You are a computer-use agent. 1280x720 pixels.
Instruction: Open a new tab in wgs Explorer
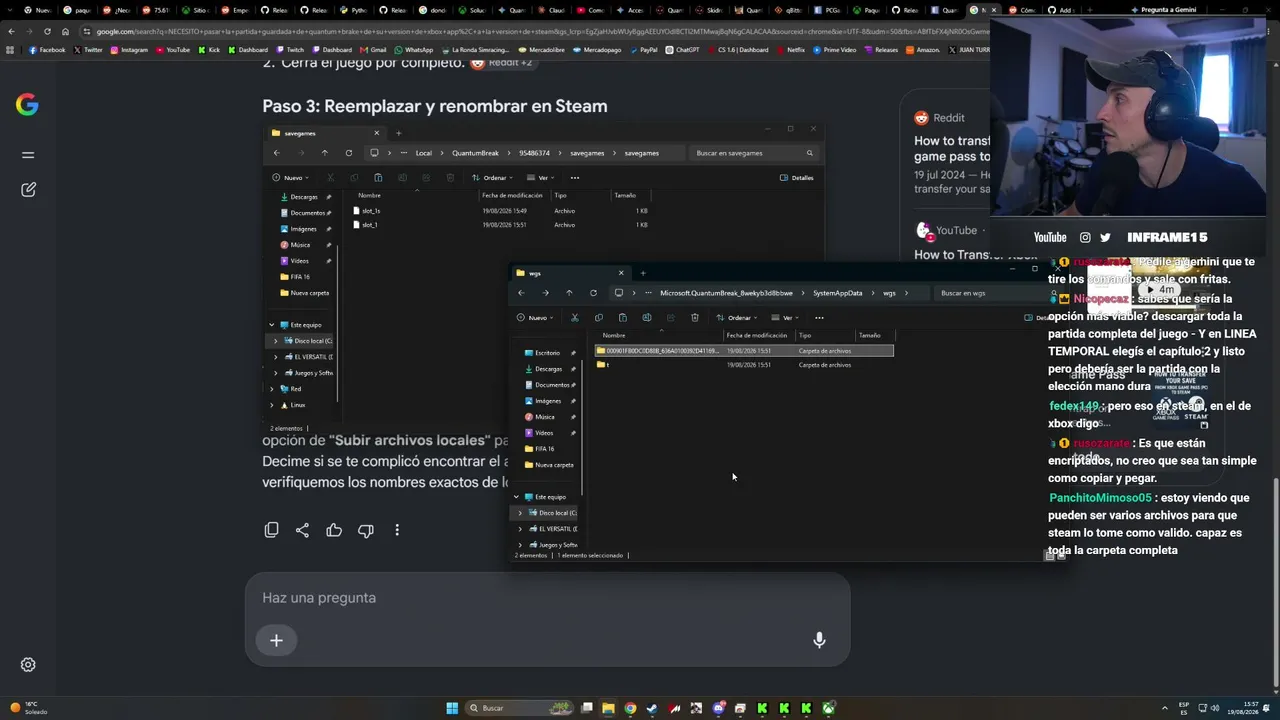pyautogui.click(x=643, y=273)
